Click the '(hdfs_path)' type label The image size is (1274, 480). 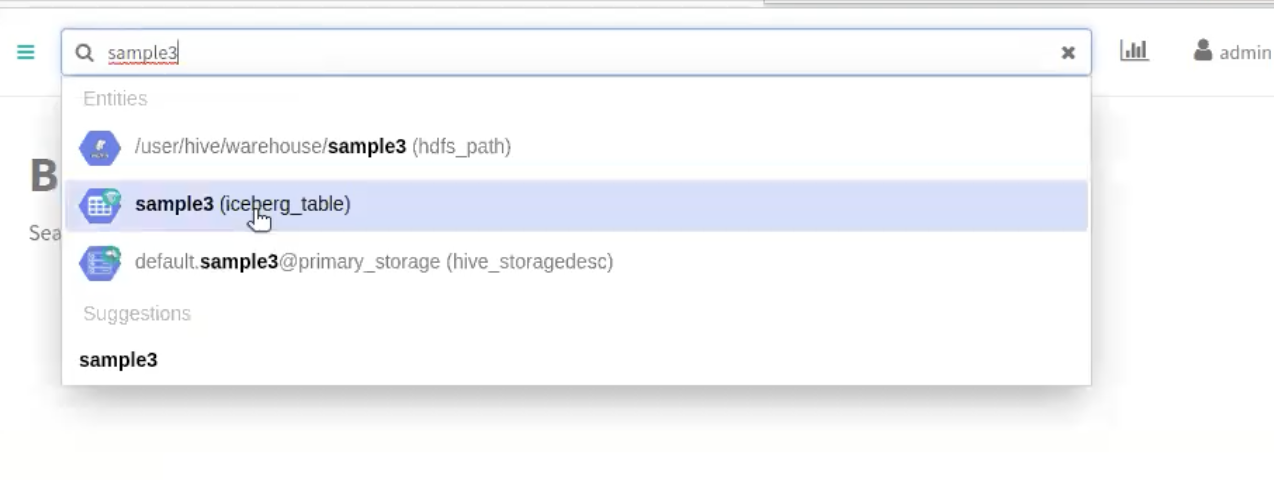(x=461, y=147)
